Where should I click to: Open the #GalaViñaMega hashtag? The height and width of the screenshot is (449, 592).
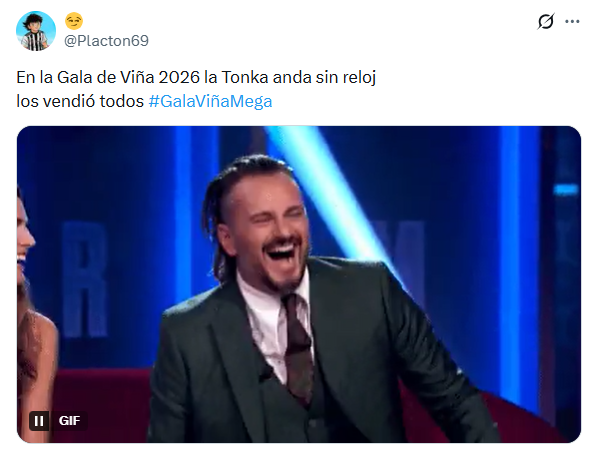click(210, 101)
